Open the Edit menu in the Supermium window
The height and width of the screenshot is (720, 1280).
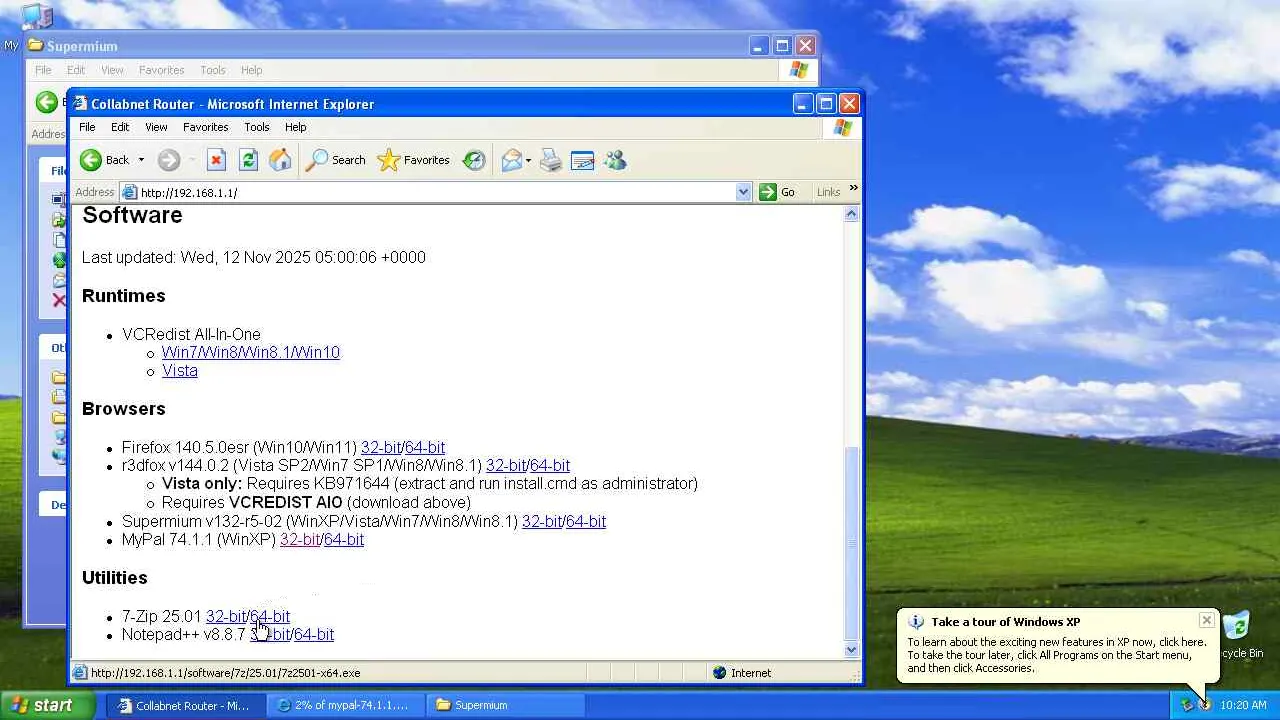click(76, 70)
